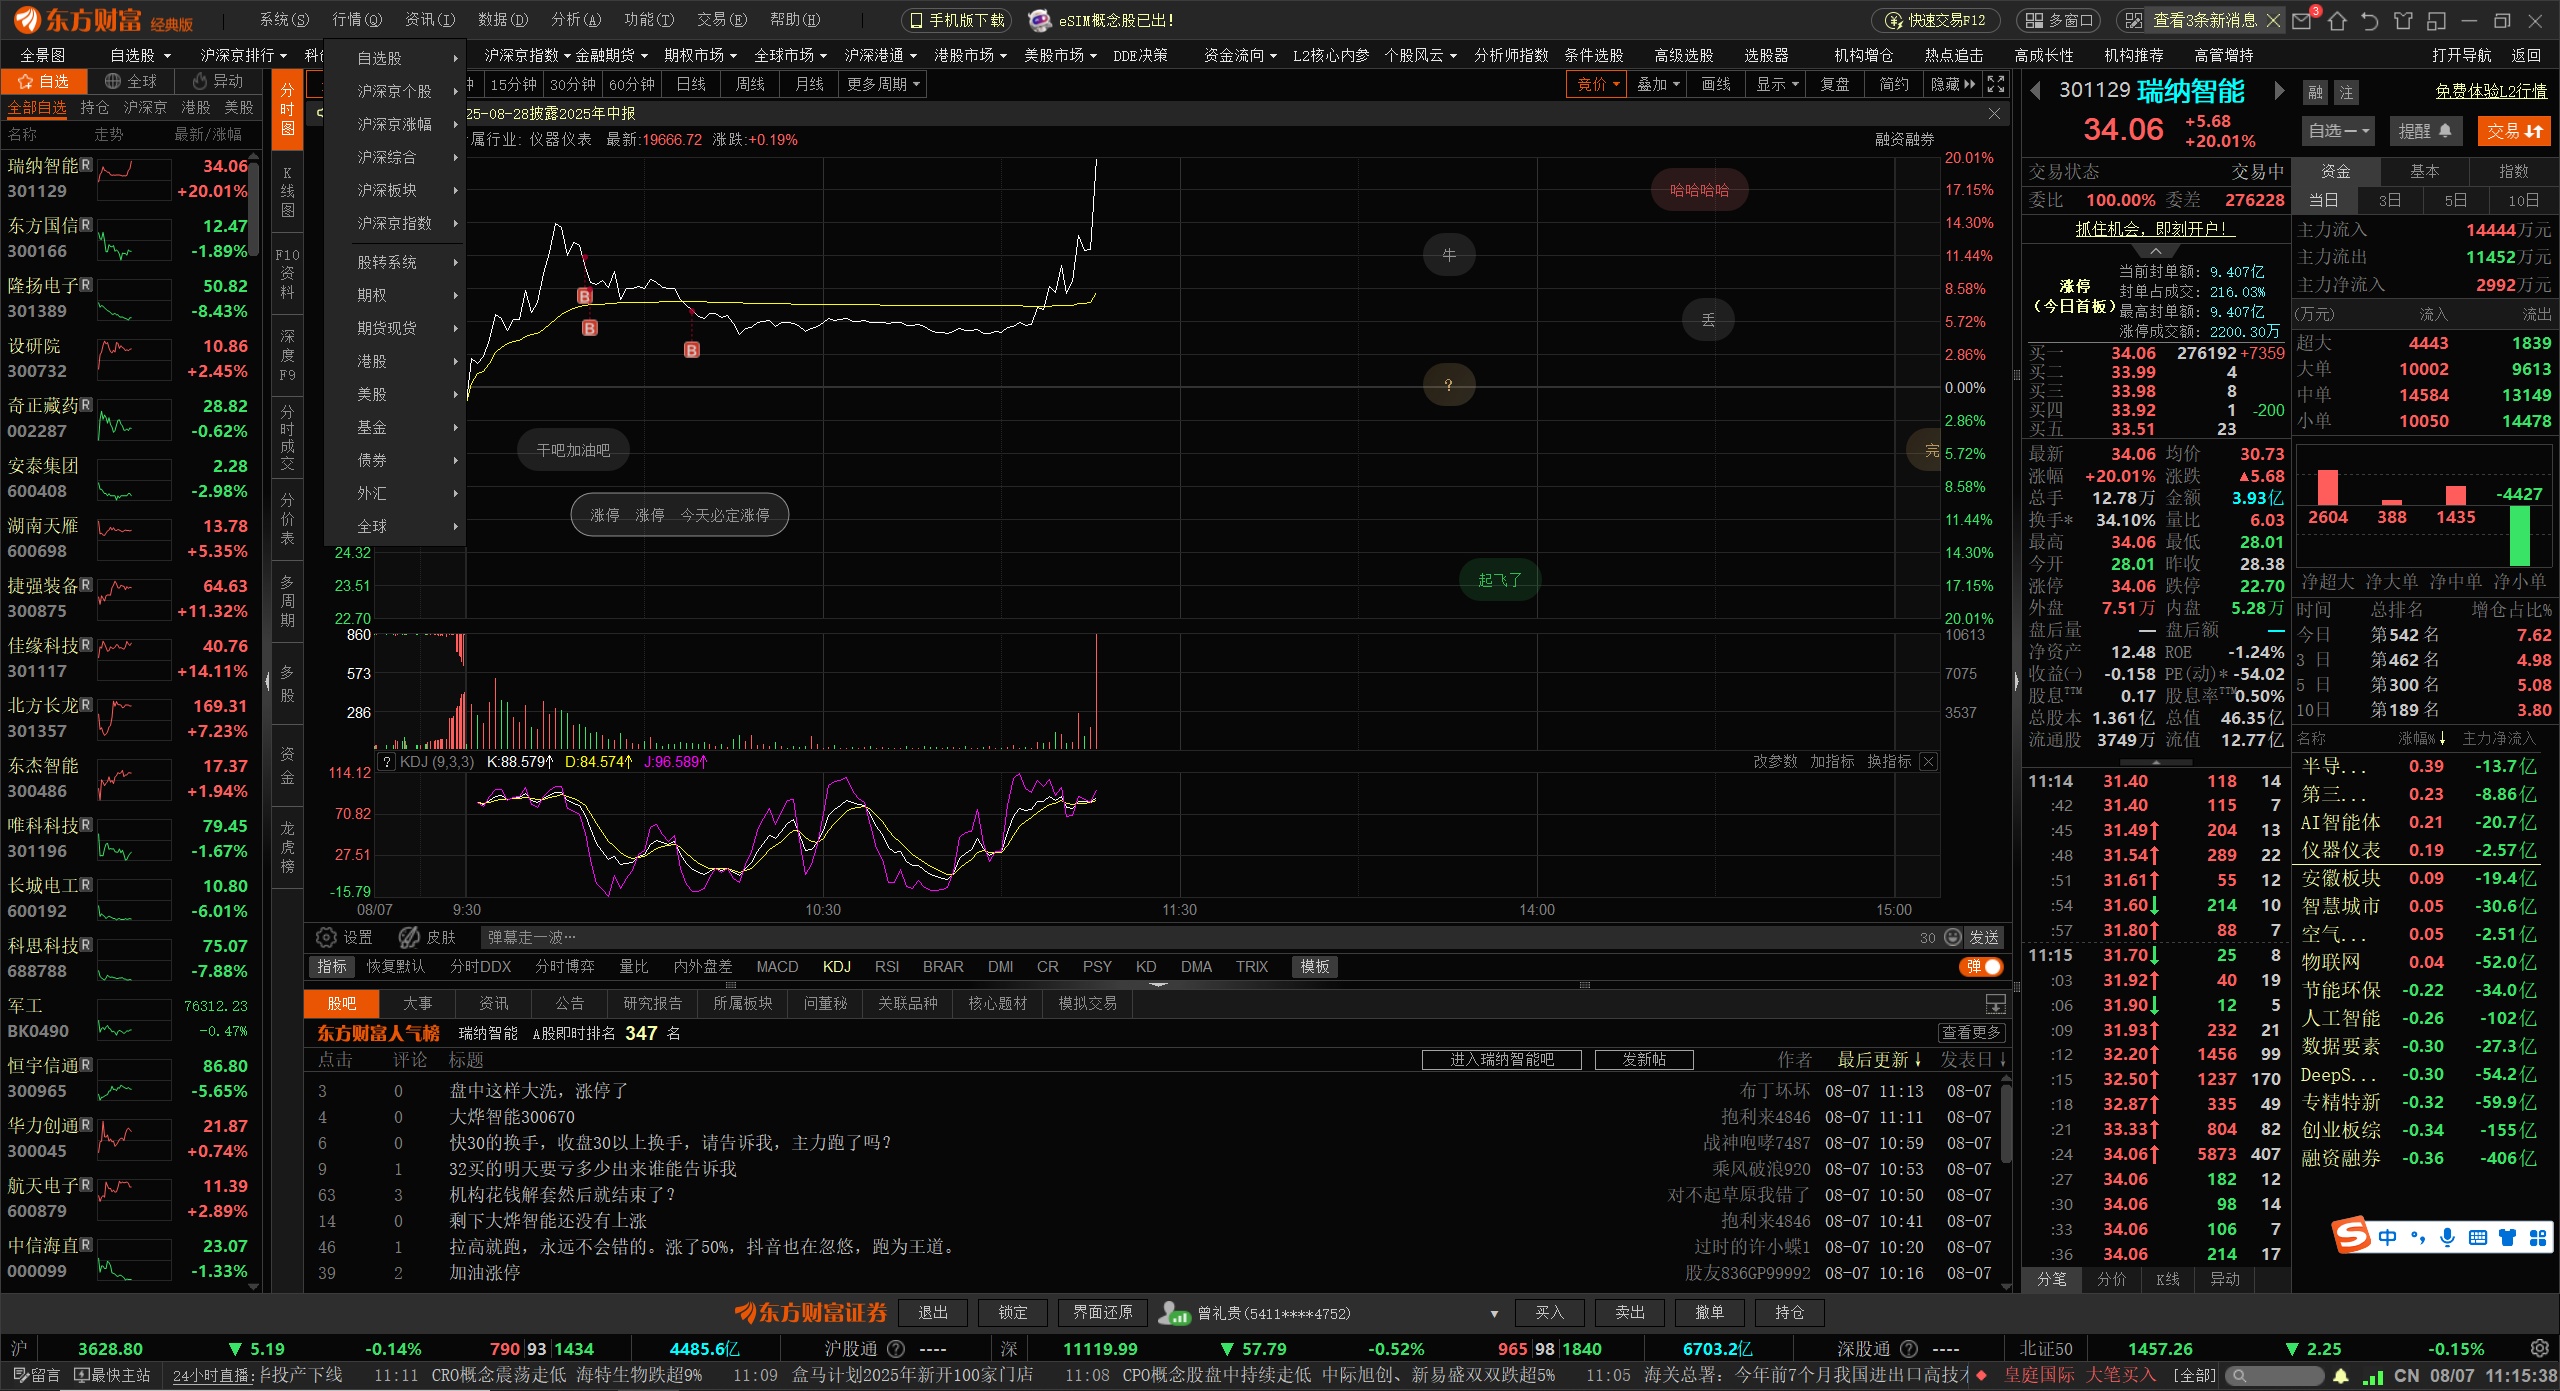Switch to 简约 simple view
The image size is (2560, 1391).
pyautogui.click(x=1894, y=84)
